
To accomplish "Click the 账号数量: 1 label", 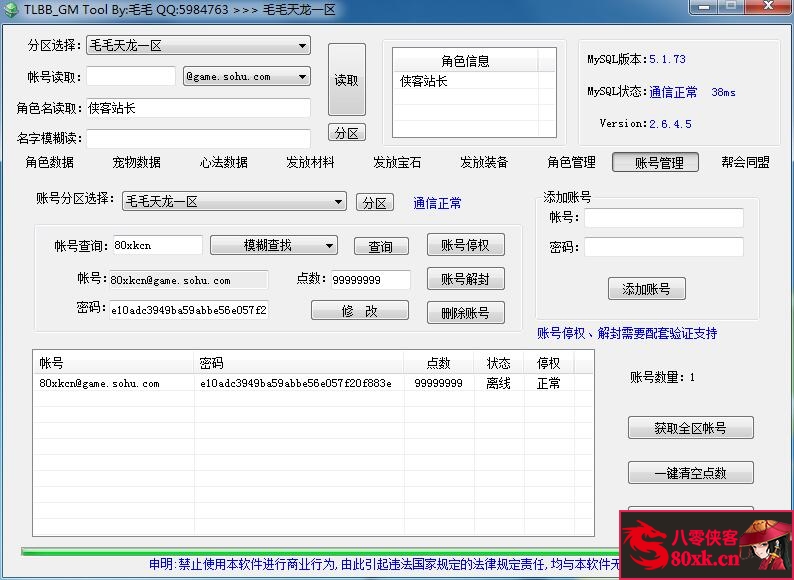I will (662, 377).
